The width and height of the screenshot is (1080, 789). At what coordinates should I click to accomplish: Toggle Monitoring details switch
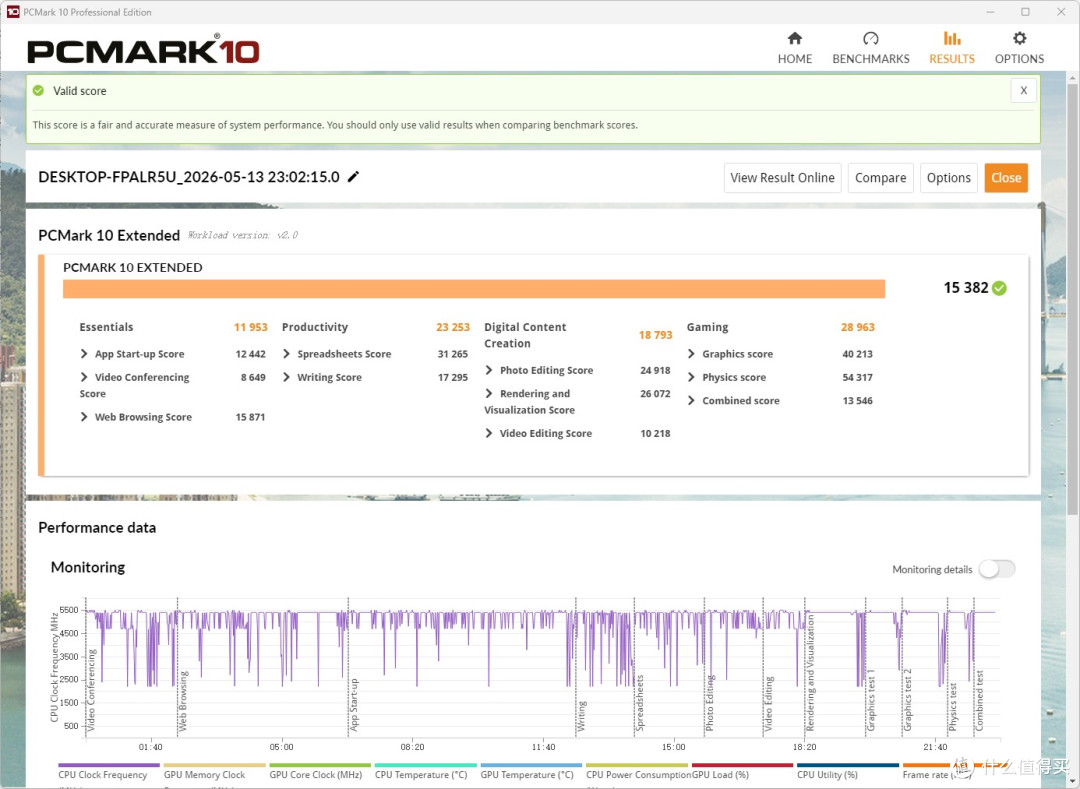tap(997, 569)
